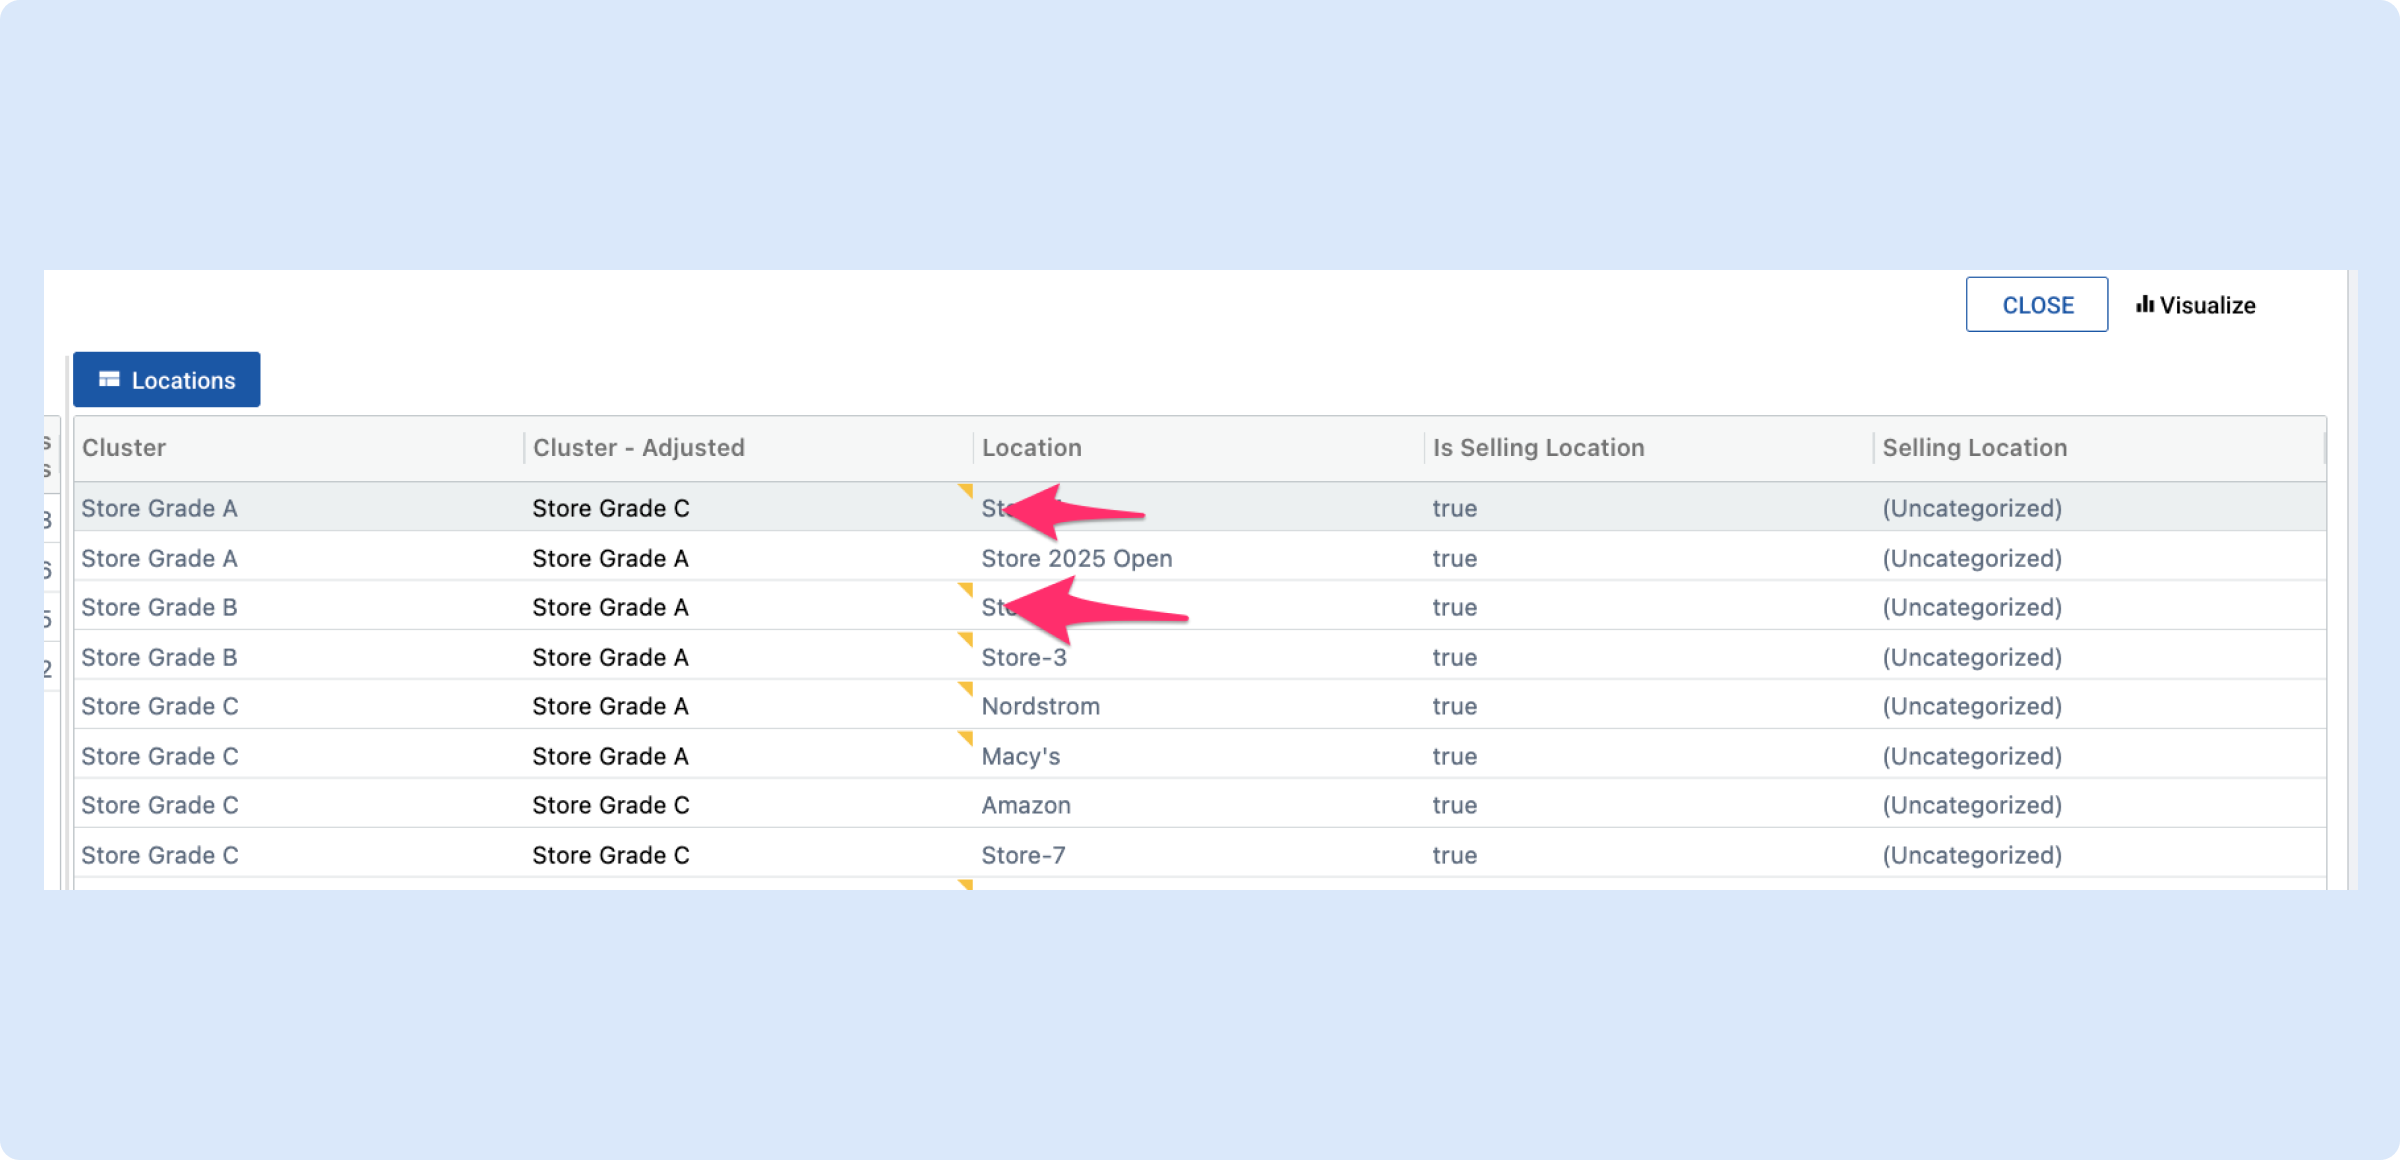
Task: Click the Cluster column header
Action: pos(124,448)
